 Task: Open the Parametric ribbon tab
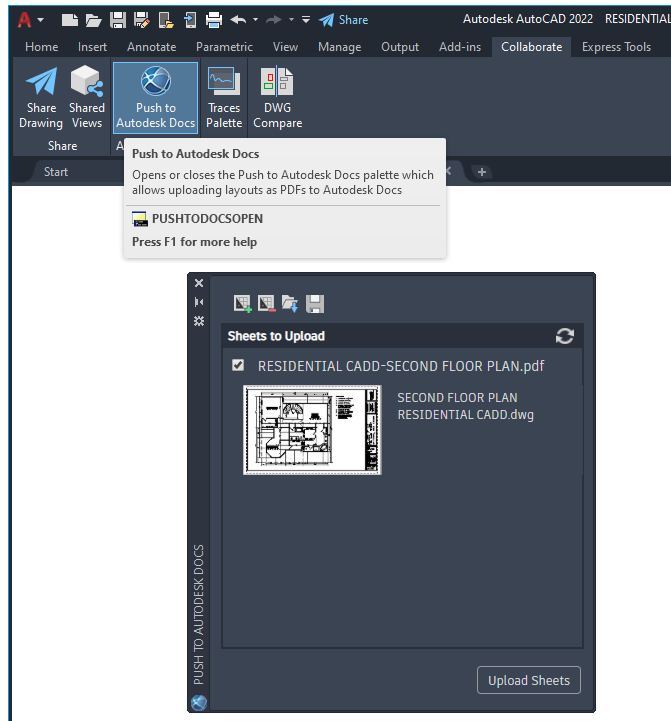point(224,47)
